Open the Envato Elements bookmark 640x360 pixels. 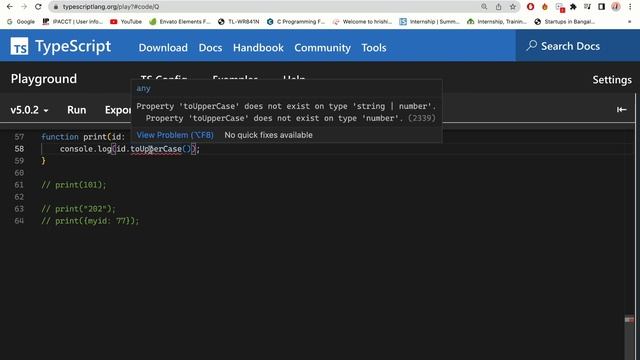point(180,22)
